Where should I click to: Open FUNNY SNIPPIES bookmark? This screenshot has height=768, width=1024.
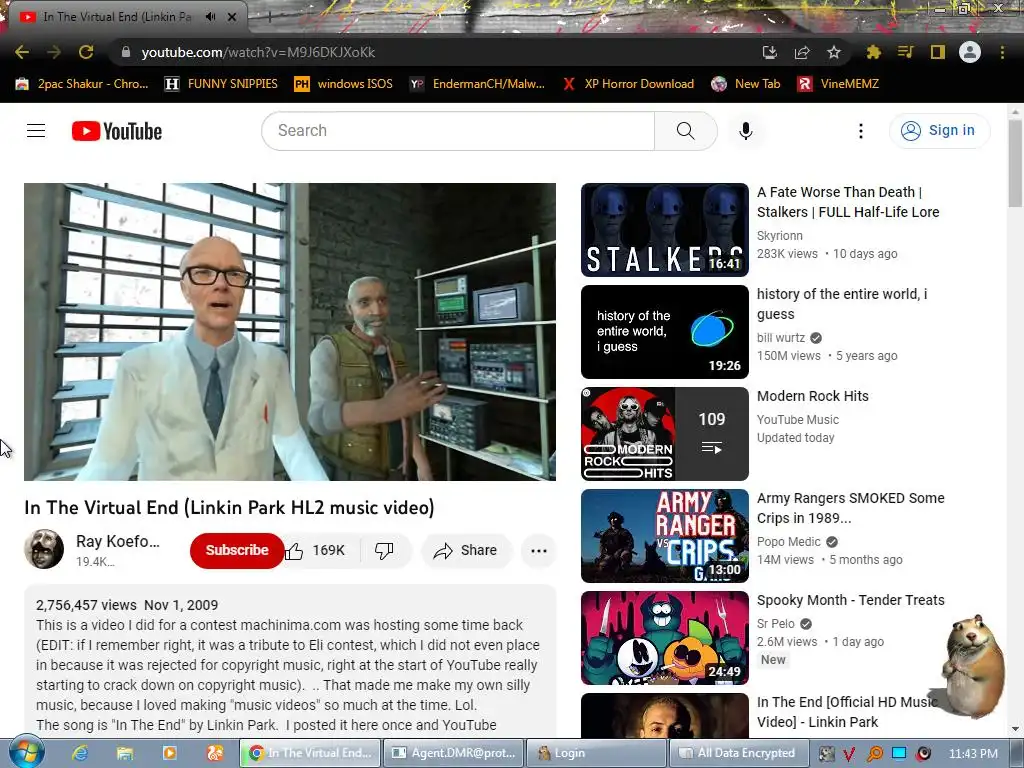pyautogui.click(x=221, y=84)
